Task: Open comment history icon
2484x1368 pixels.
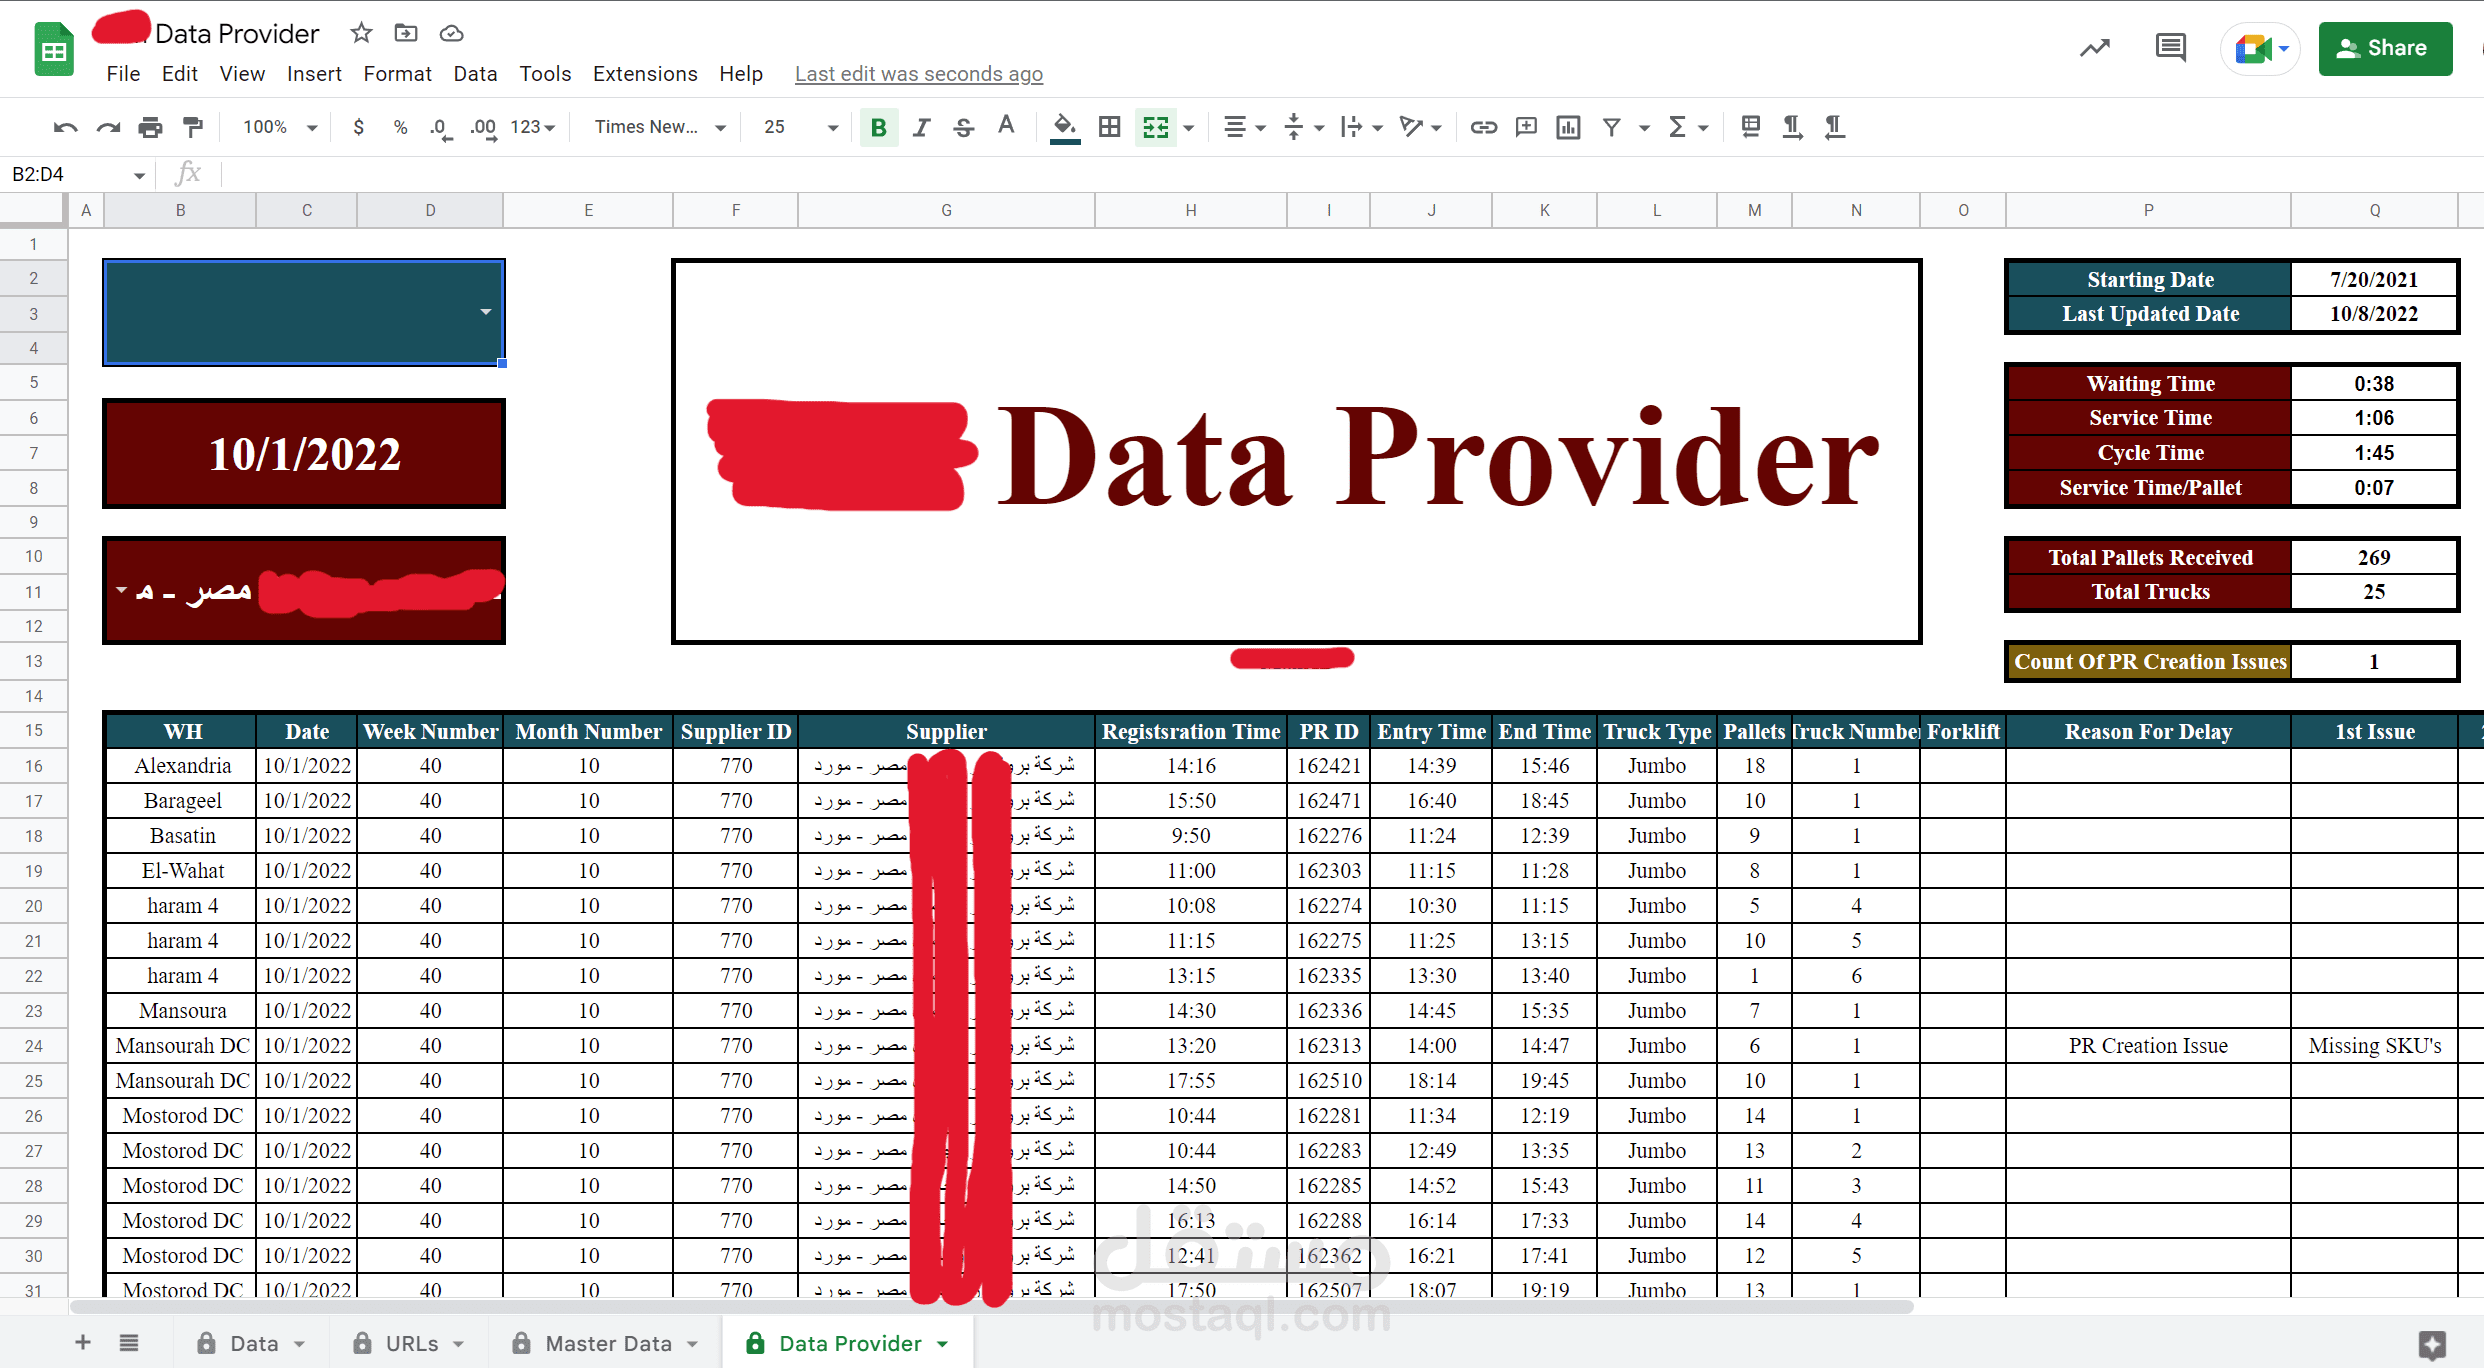Action: (2170, 48)
